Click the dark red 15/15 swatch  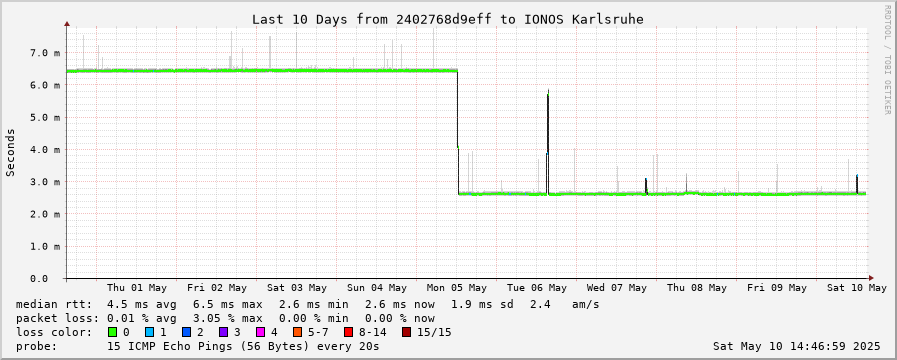406,332
